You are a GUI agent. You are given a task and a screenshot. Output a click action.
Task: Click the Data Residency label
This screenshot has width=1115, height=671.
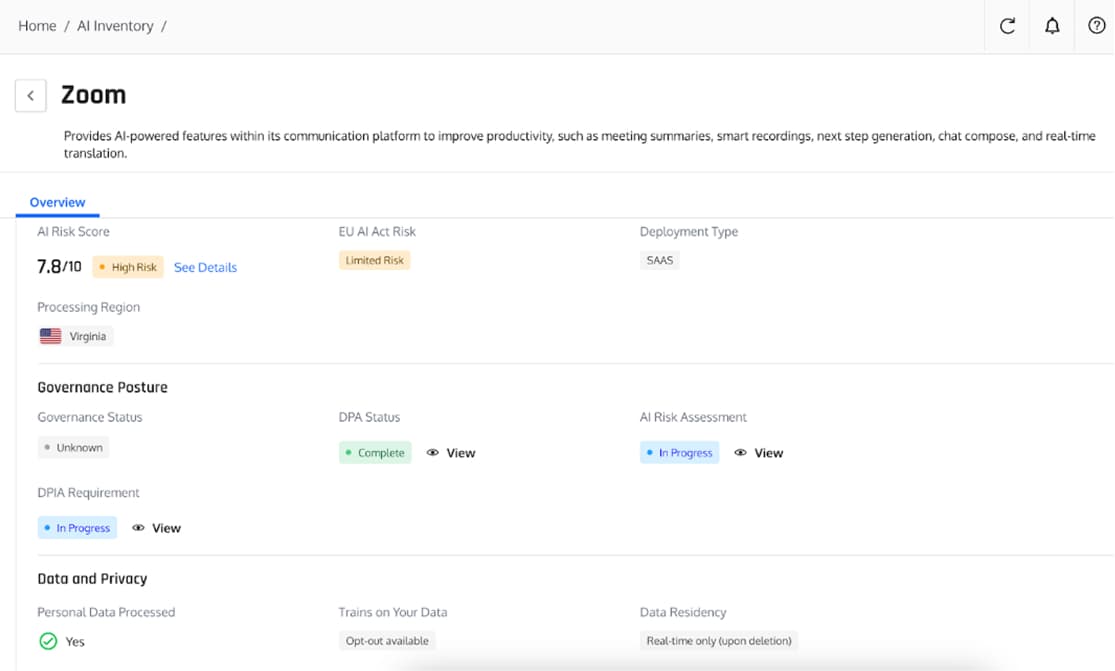click(683, 612)
